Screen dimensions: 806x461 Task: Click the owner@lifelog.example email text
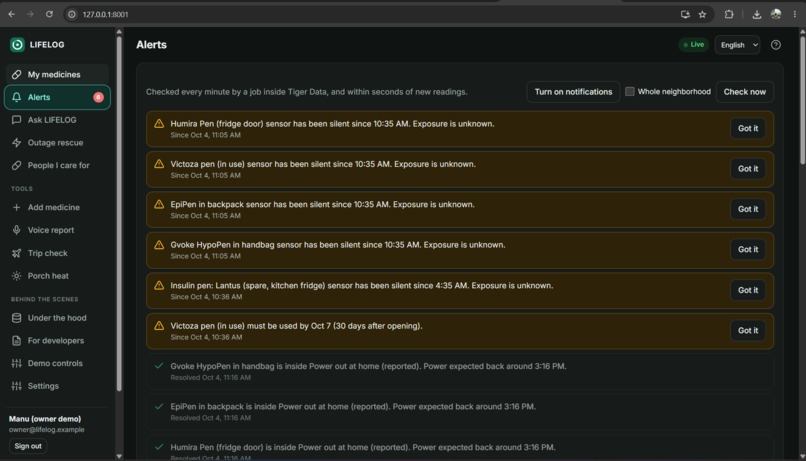pos(46,430)
